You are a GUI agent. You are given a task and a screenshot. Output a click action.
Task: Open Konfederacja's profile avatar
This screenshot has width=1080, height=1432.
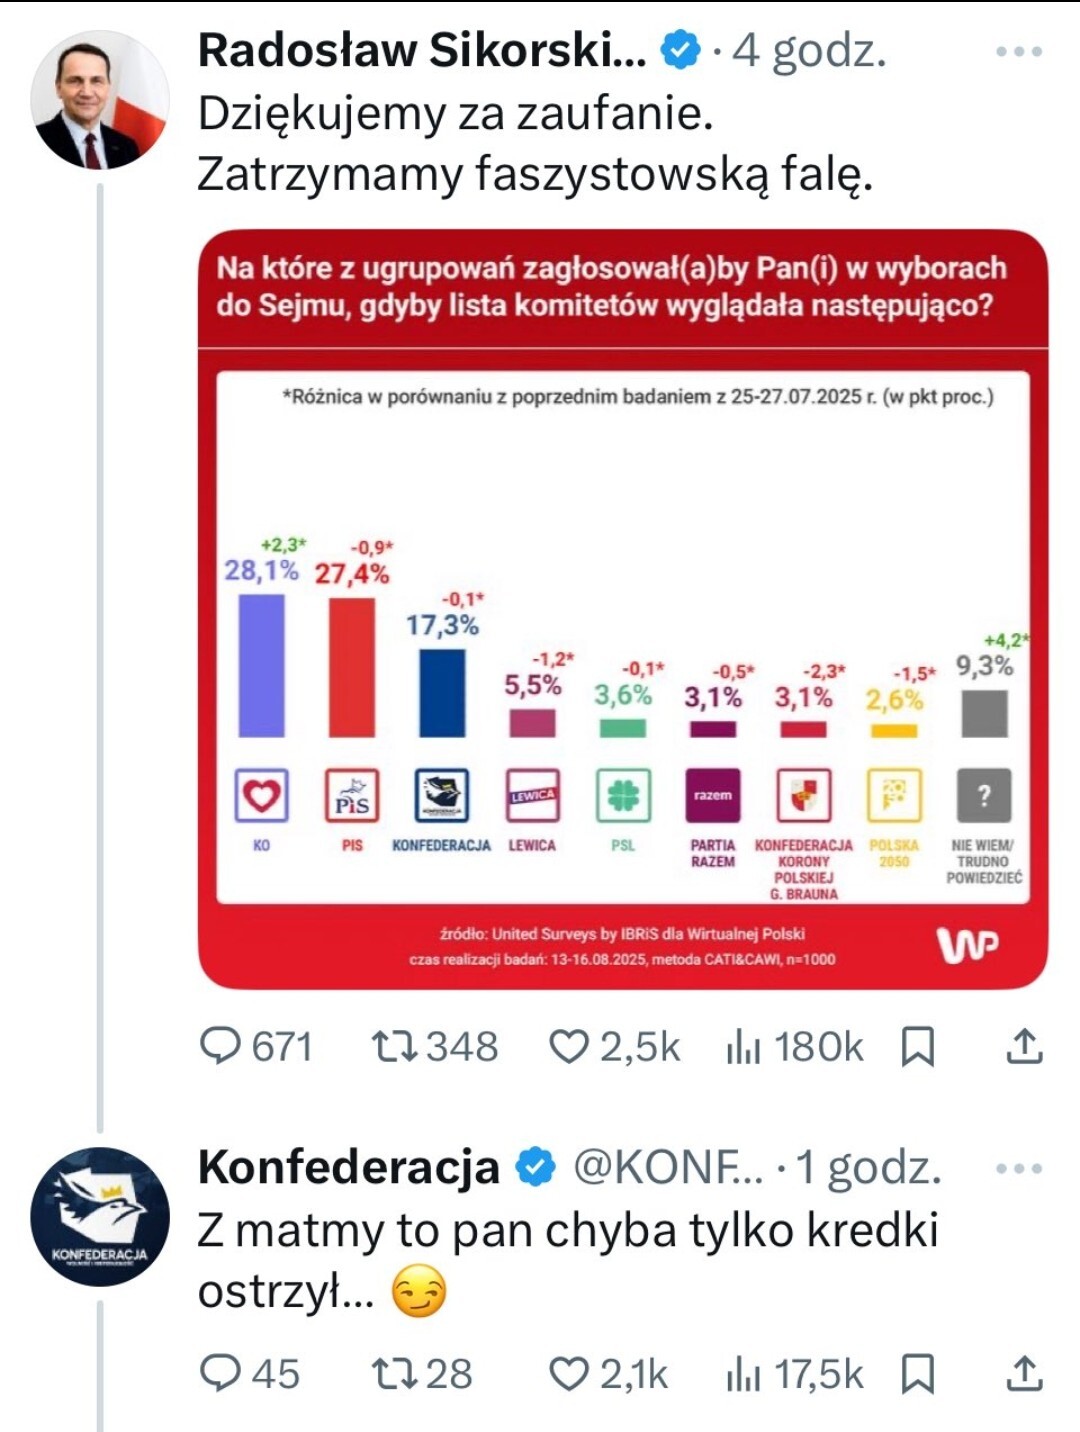(x=100, y=1216)
